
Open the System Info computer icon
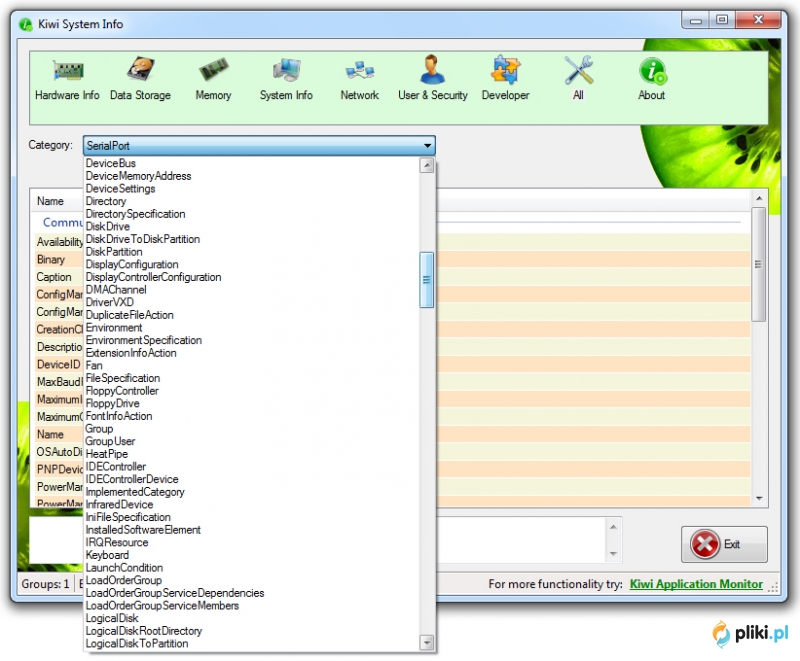pyautogui.click(x=286, y=70)
